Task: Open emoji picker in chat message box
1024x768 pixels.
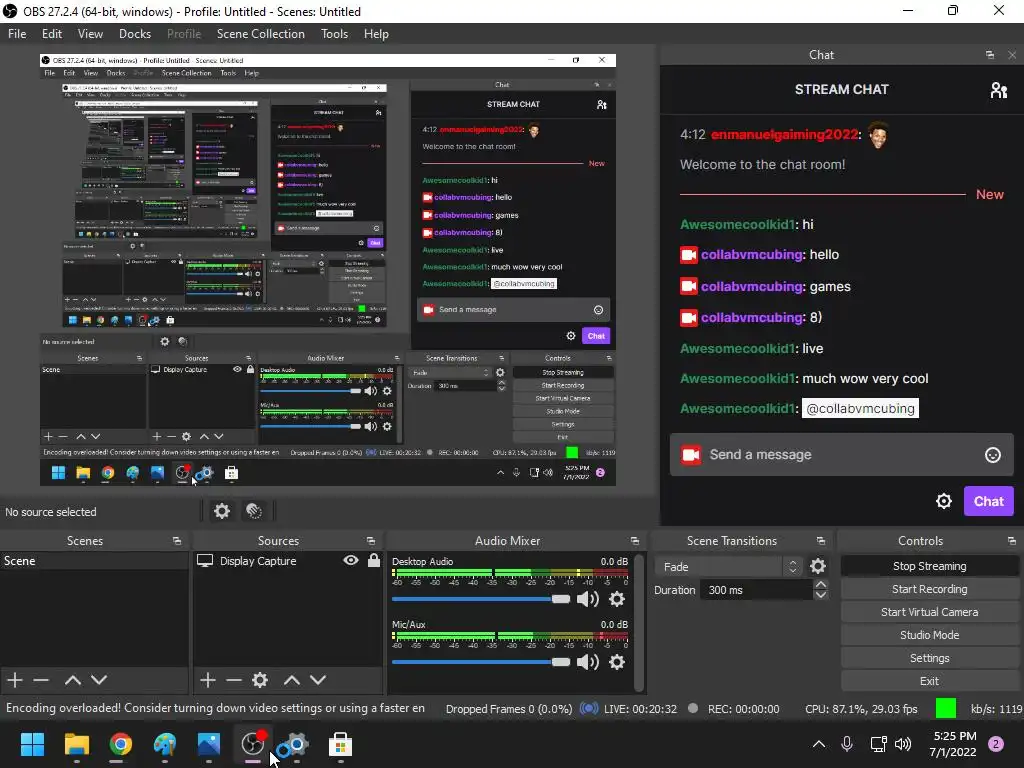Action: (x=993, y=455)
